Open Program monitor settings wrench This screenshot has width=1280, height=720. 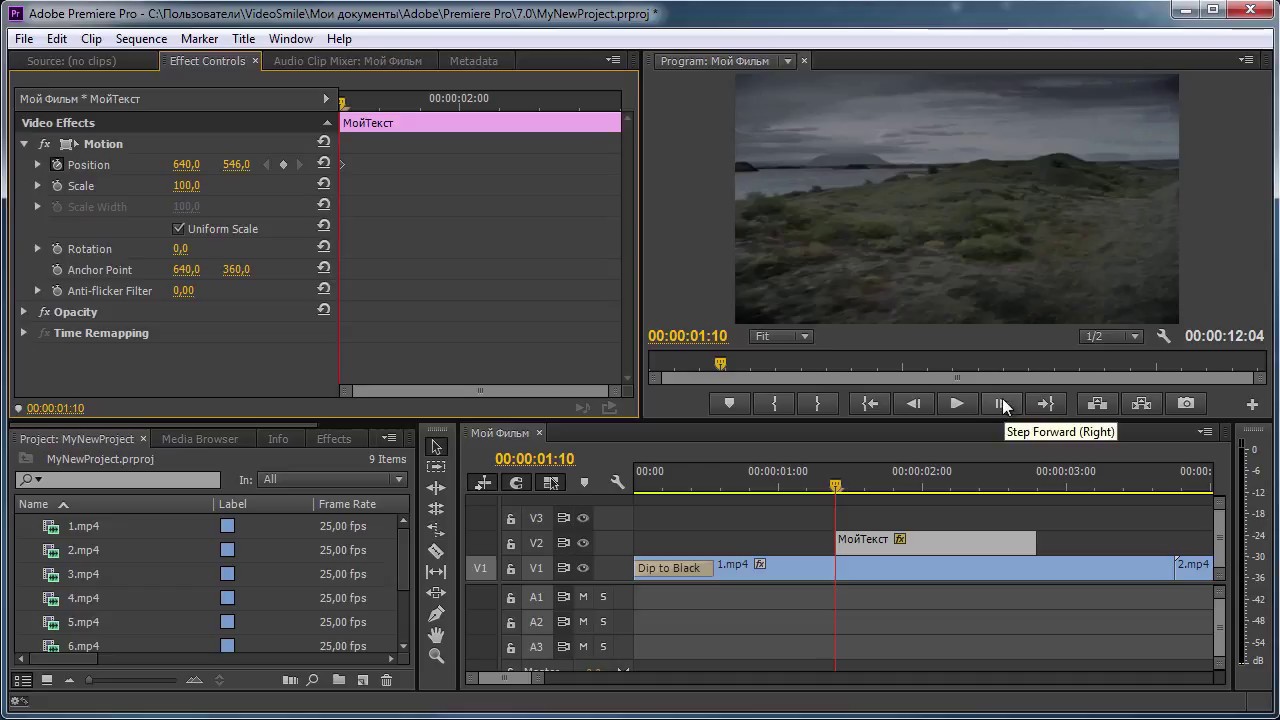coord(1163,336)
